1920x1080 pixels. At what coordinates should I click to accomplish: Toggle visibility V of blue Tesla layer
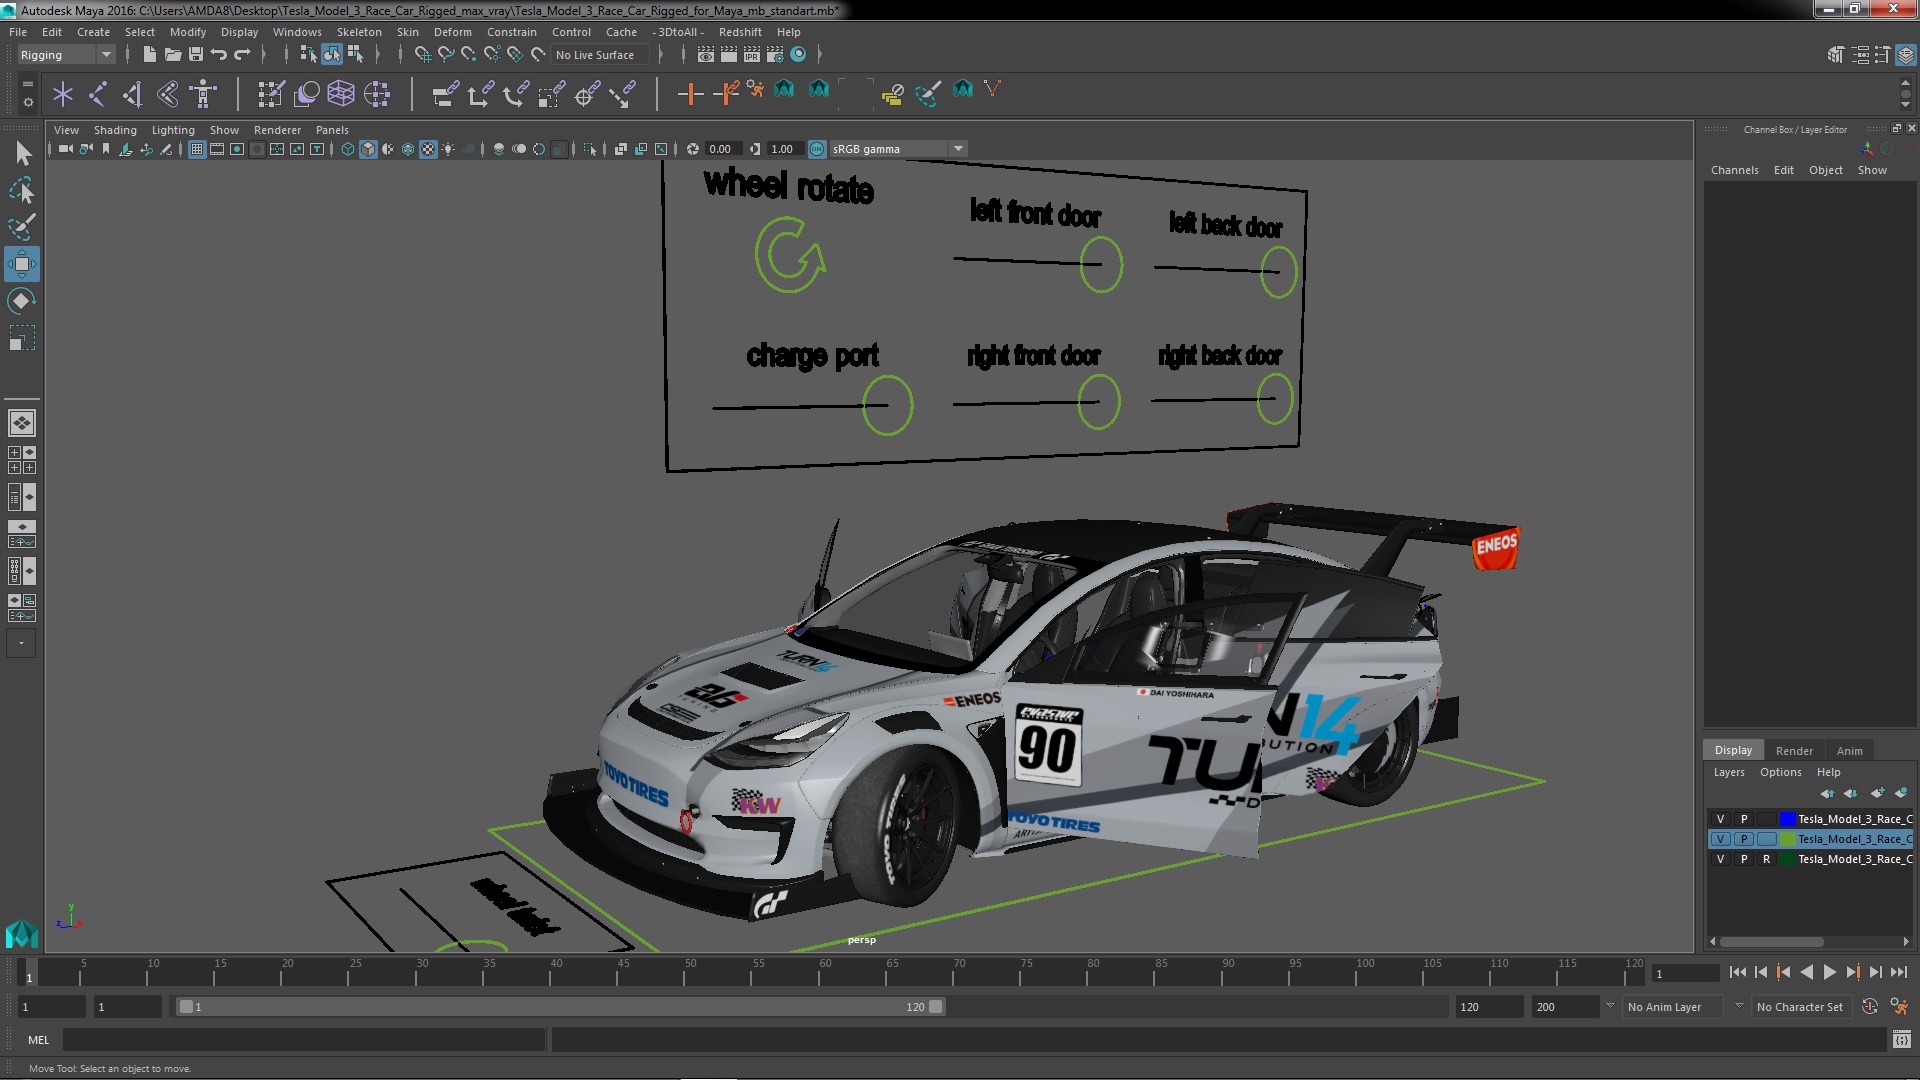coord(1720,819)
